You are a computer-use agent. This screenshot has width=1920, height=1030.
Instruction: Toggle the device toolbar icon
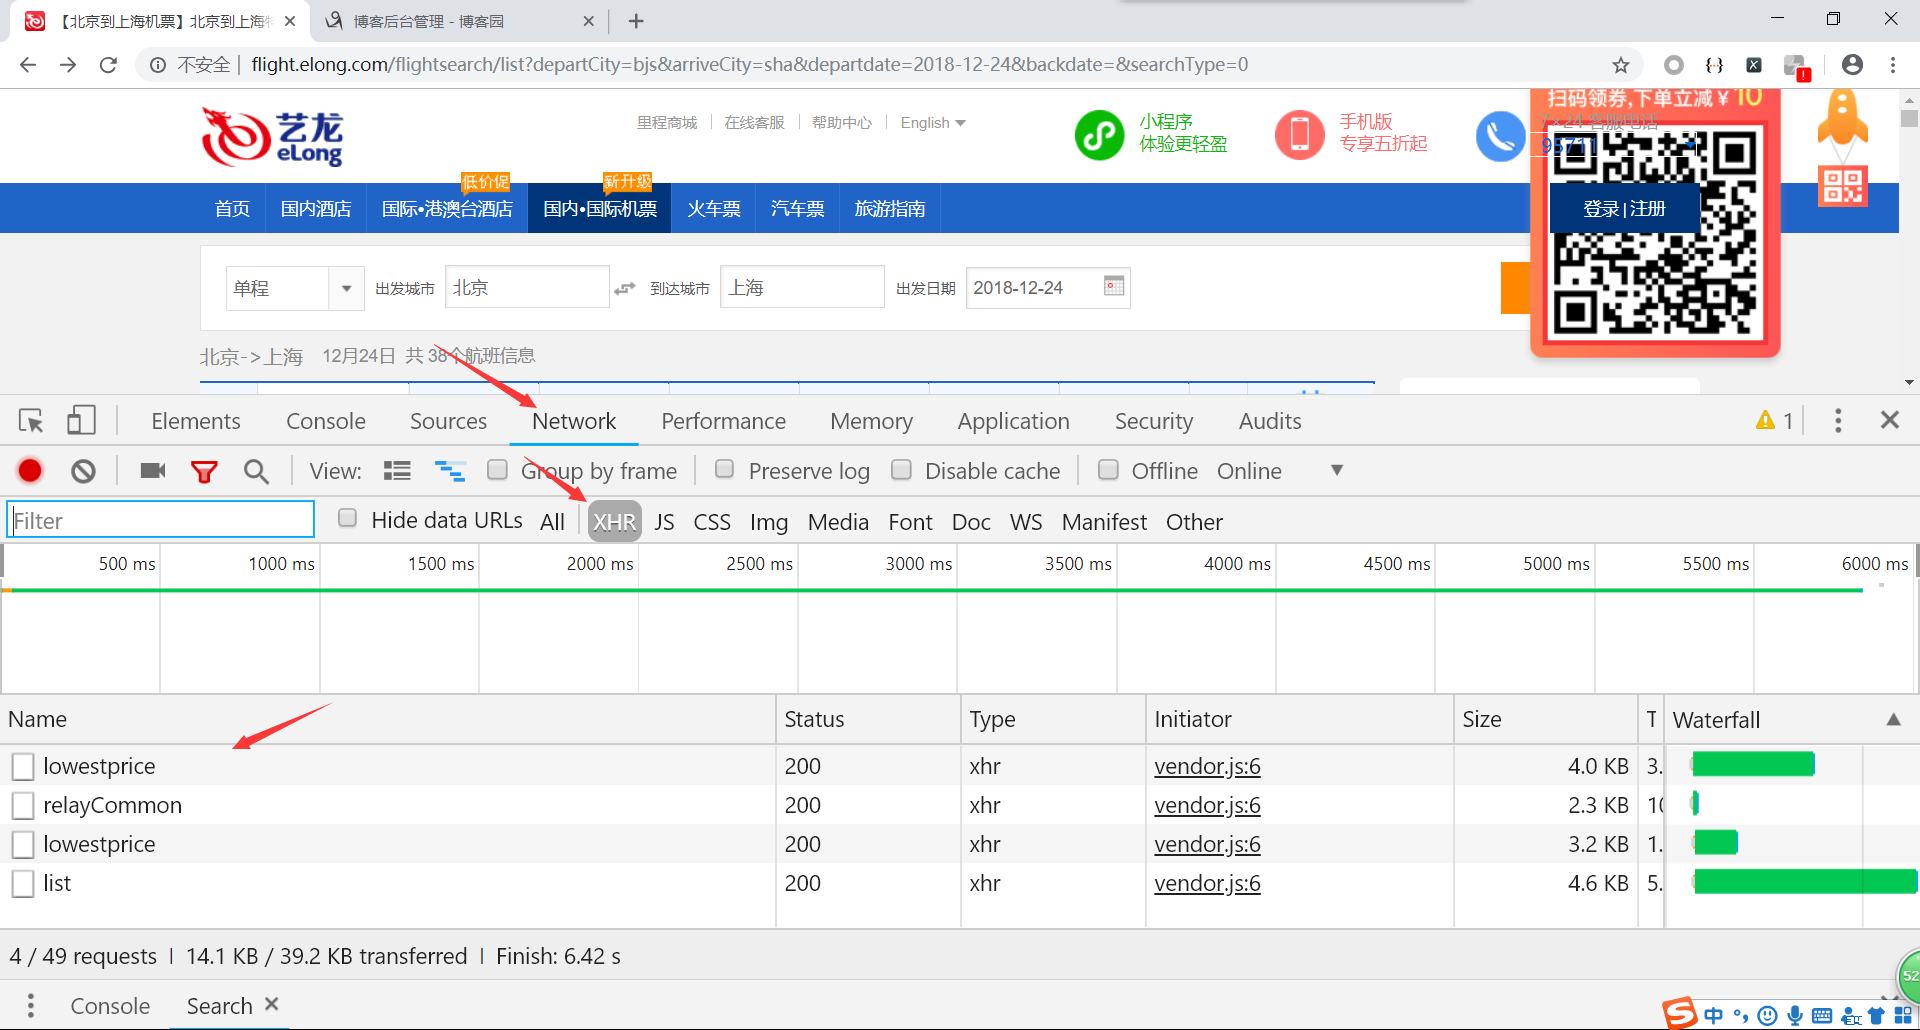pos(81,421)
